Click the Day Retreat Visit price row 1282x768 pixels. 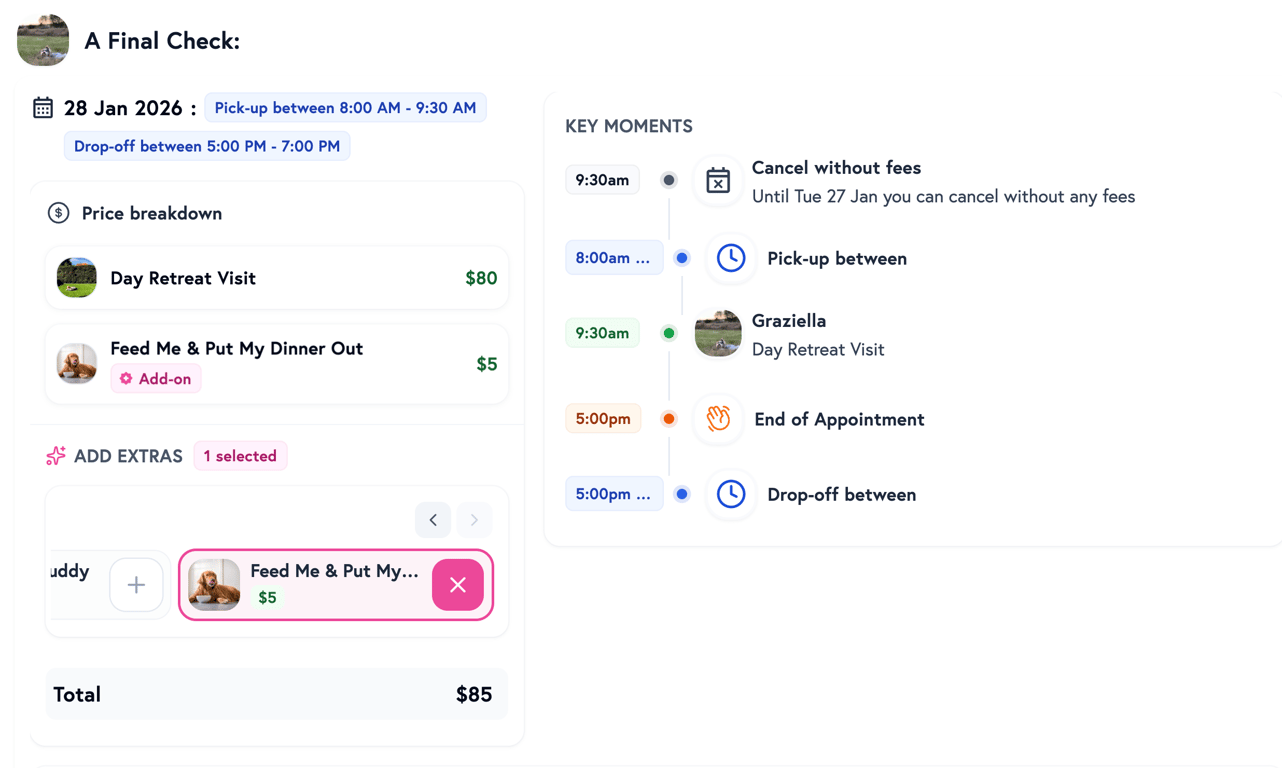click(x=277, y=278)
